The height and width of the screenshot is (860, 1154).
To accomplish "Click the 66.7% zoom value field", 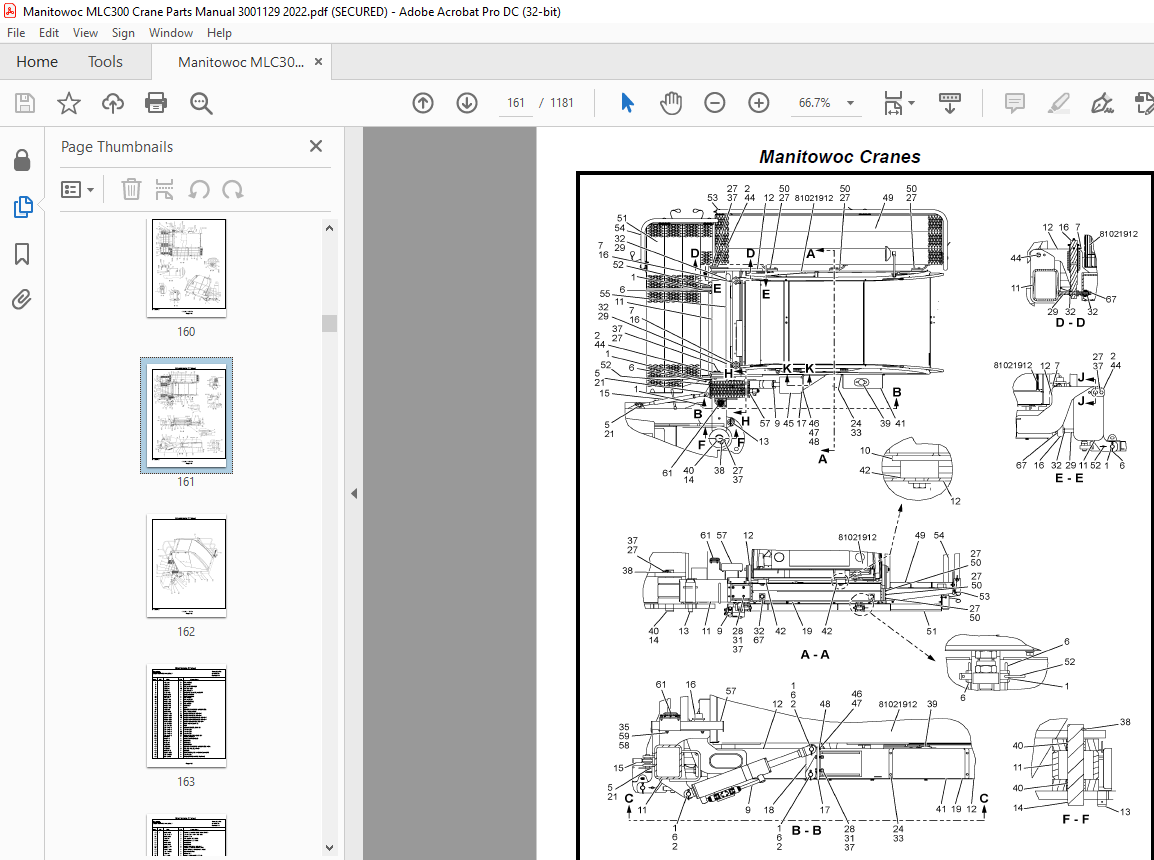I will [x=814, y=103].
